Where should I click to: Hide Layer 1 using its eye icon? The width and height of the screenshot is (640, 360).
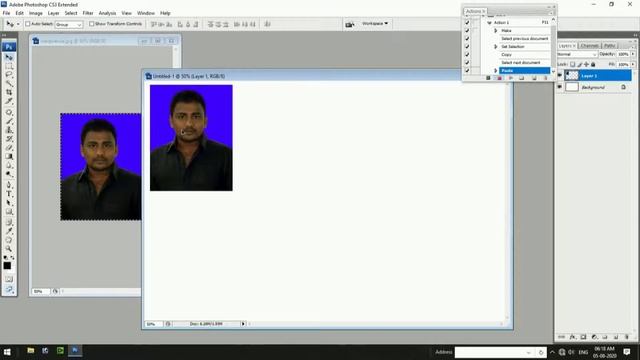click(560, 76)
